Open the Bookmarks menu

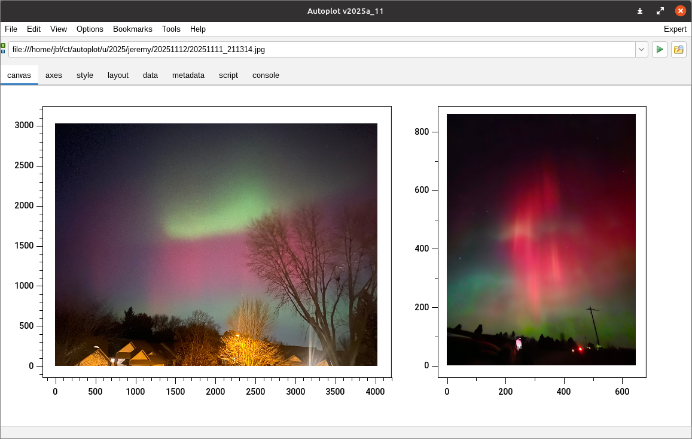[x=133, y=29]
